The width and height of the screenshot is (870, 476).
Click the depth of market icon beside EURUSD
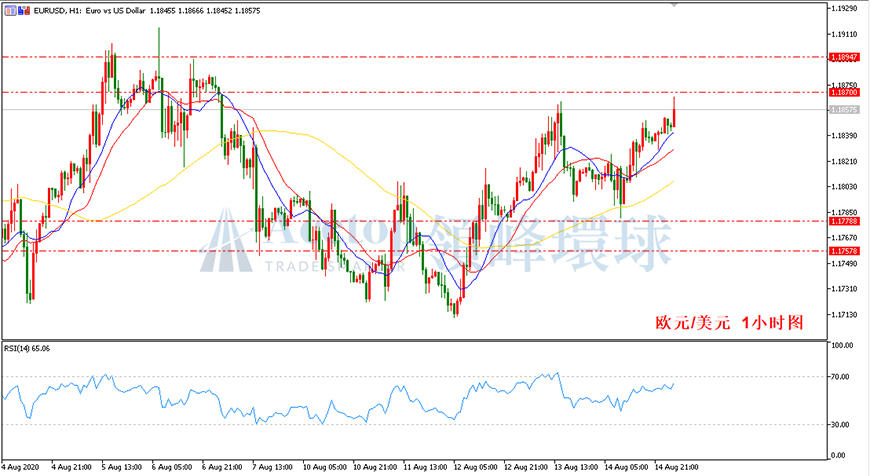24,11
